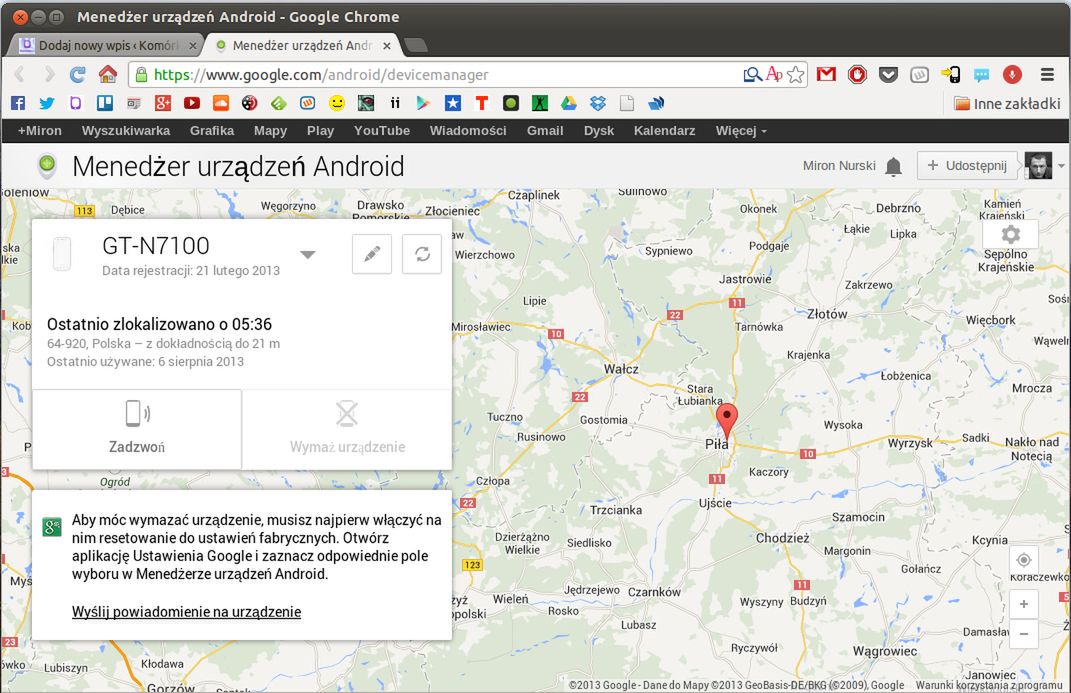
Task: Ring the phone with Zadzwoń
Action: tap(137, 429)
